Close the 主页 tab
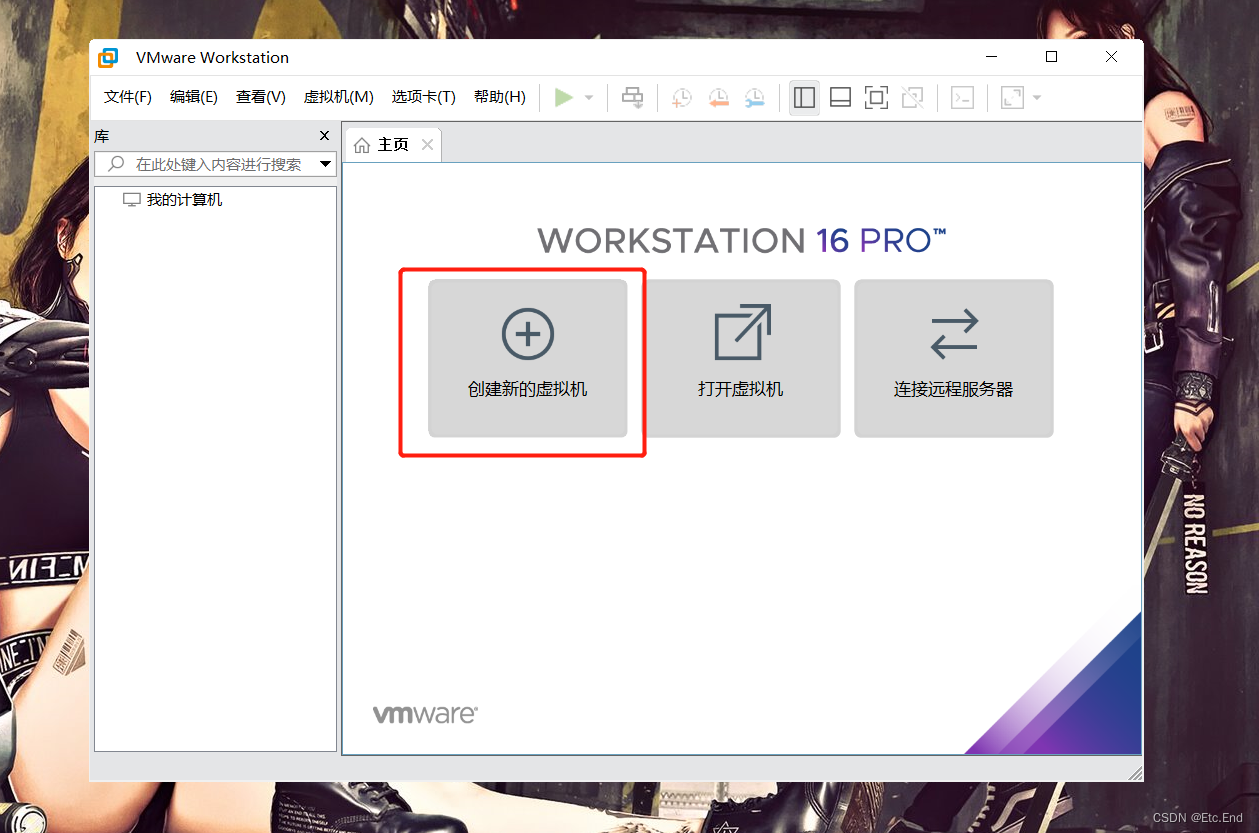The height and width of the screenshot is (833, 1259). (427, 145)
